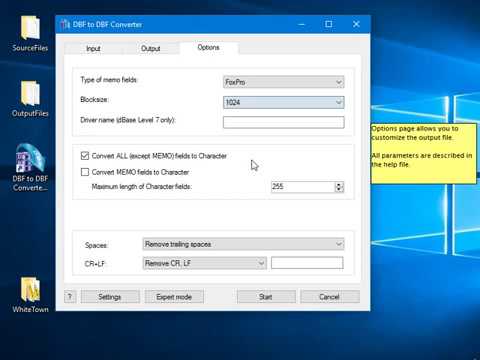Click the 'Maximum length of Character fields' label
480x360 pixels.
click(x=142, y=187)
